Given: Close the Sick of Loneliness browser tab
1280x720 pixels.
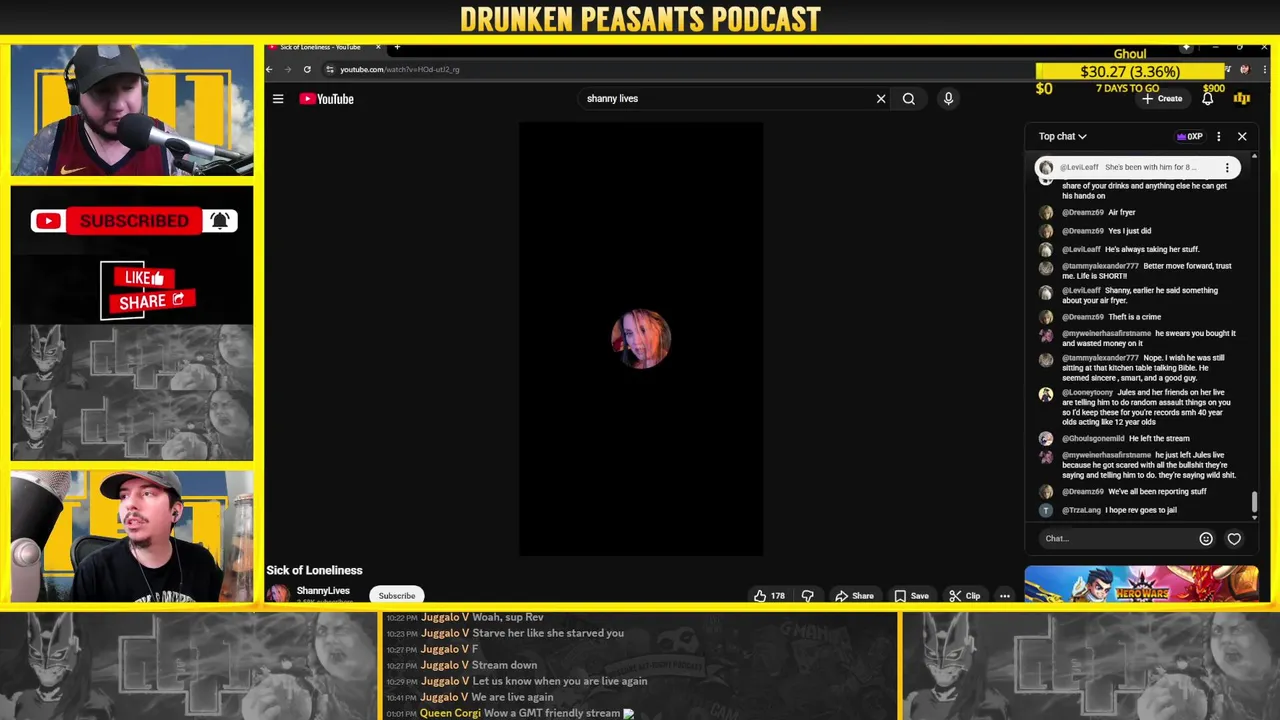Looking at the screenshot, I should [x=378, y=47].
